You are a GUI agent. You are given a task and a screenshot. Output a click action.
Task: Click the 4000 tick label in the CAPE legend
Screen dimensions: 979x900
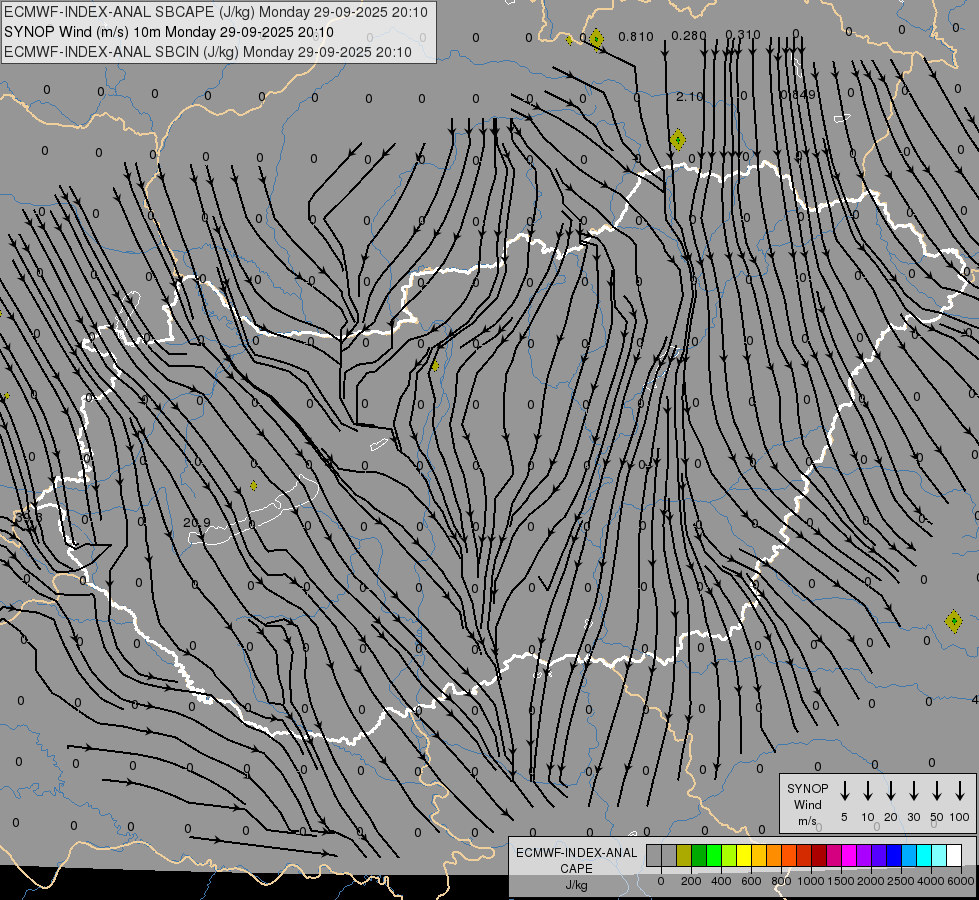tap(930, 881)
